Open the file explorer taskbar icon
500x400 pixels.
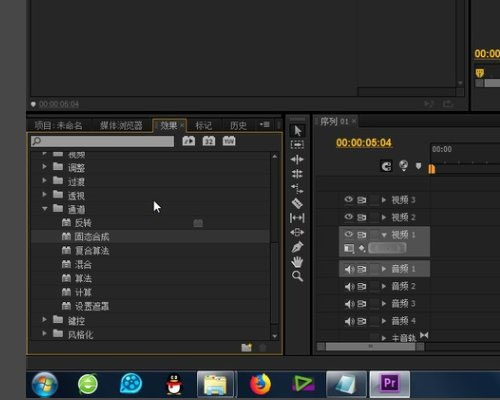215,384
